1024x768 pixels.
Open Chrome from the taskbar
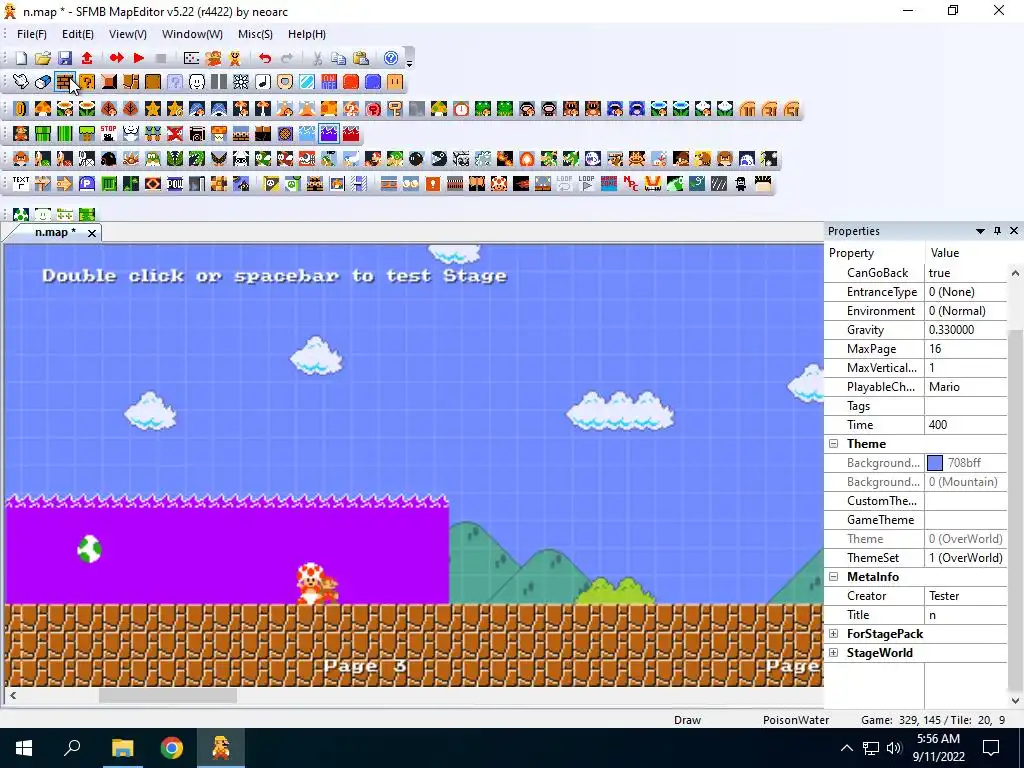(x=172, y=748)
